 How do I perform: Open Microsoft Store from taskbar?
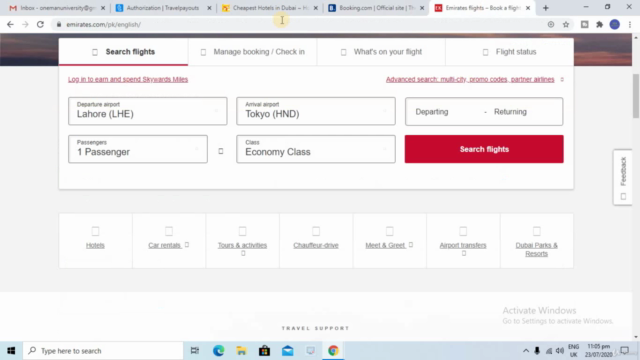[264, 351]
